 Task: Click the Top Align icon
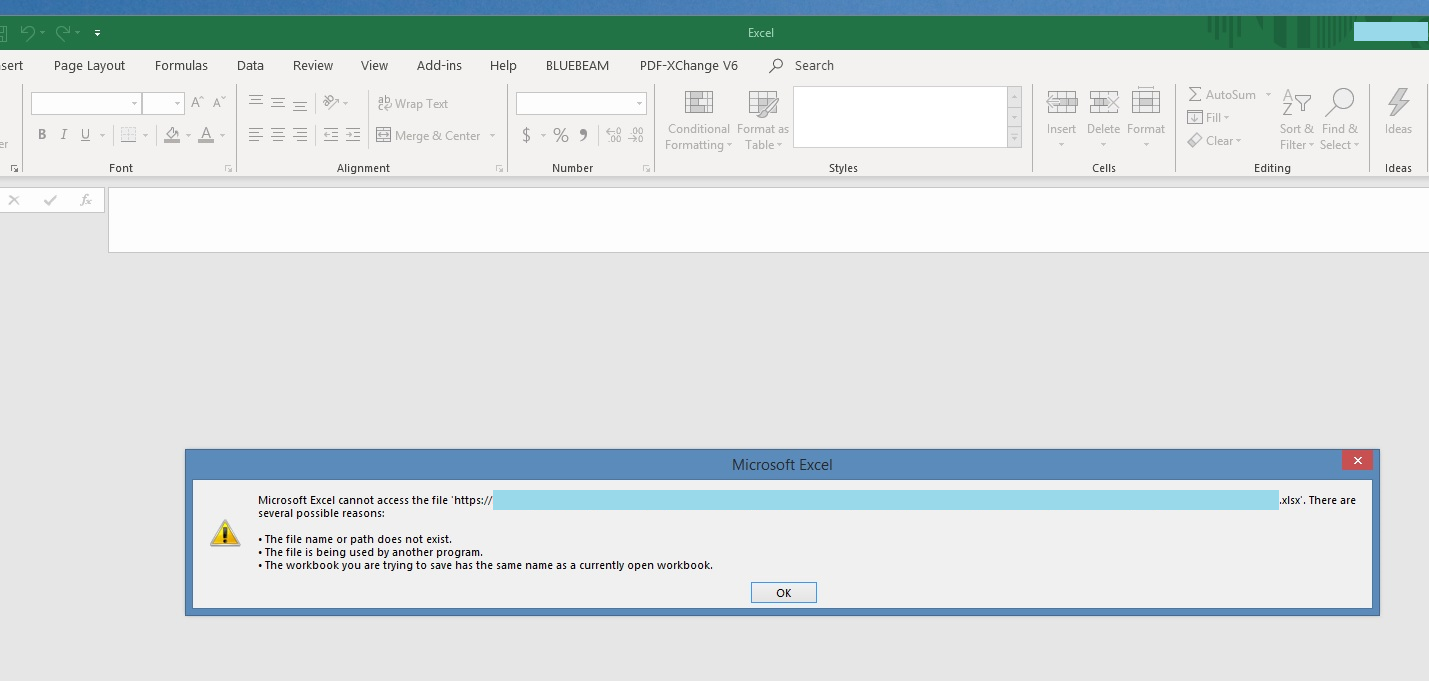click(x=256, y=102)
